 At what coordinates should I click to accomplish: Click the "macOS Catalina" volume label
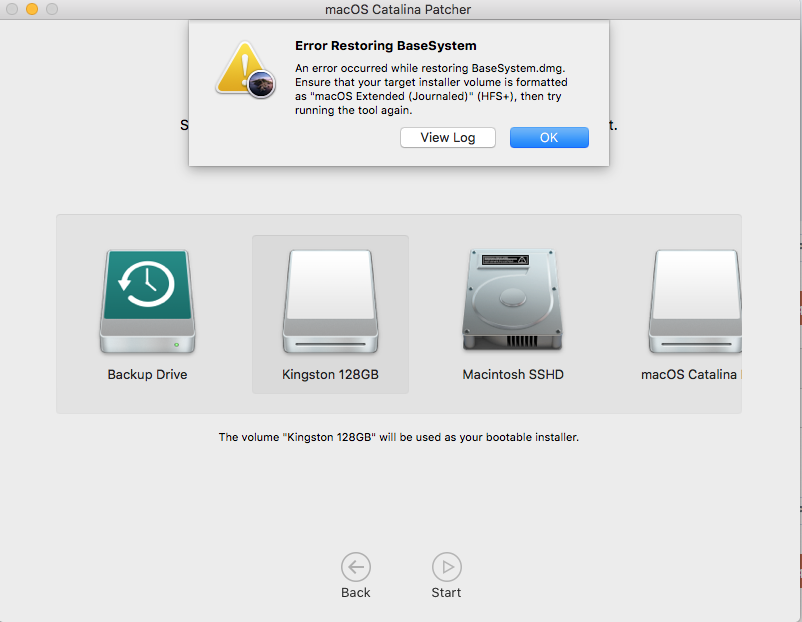689,374
